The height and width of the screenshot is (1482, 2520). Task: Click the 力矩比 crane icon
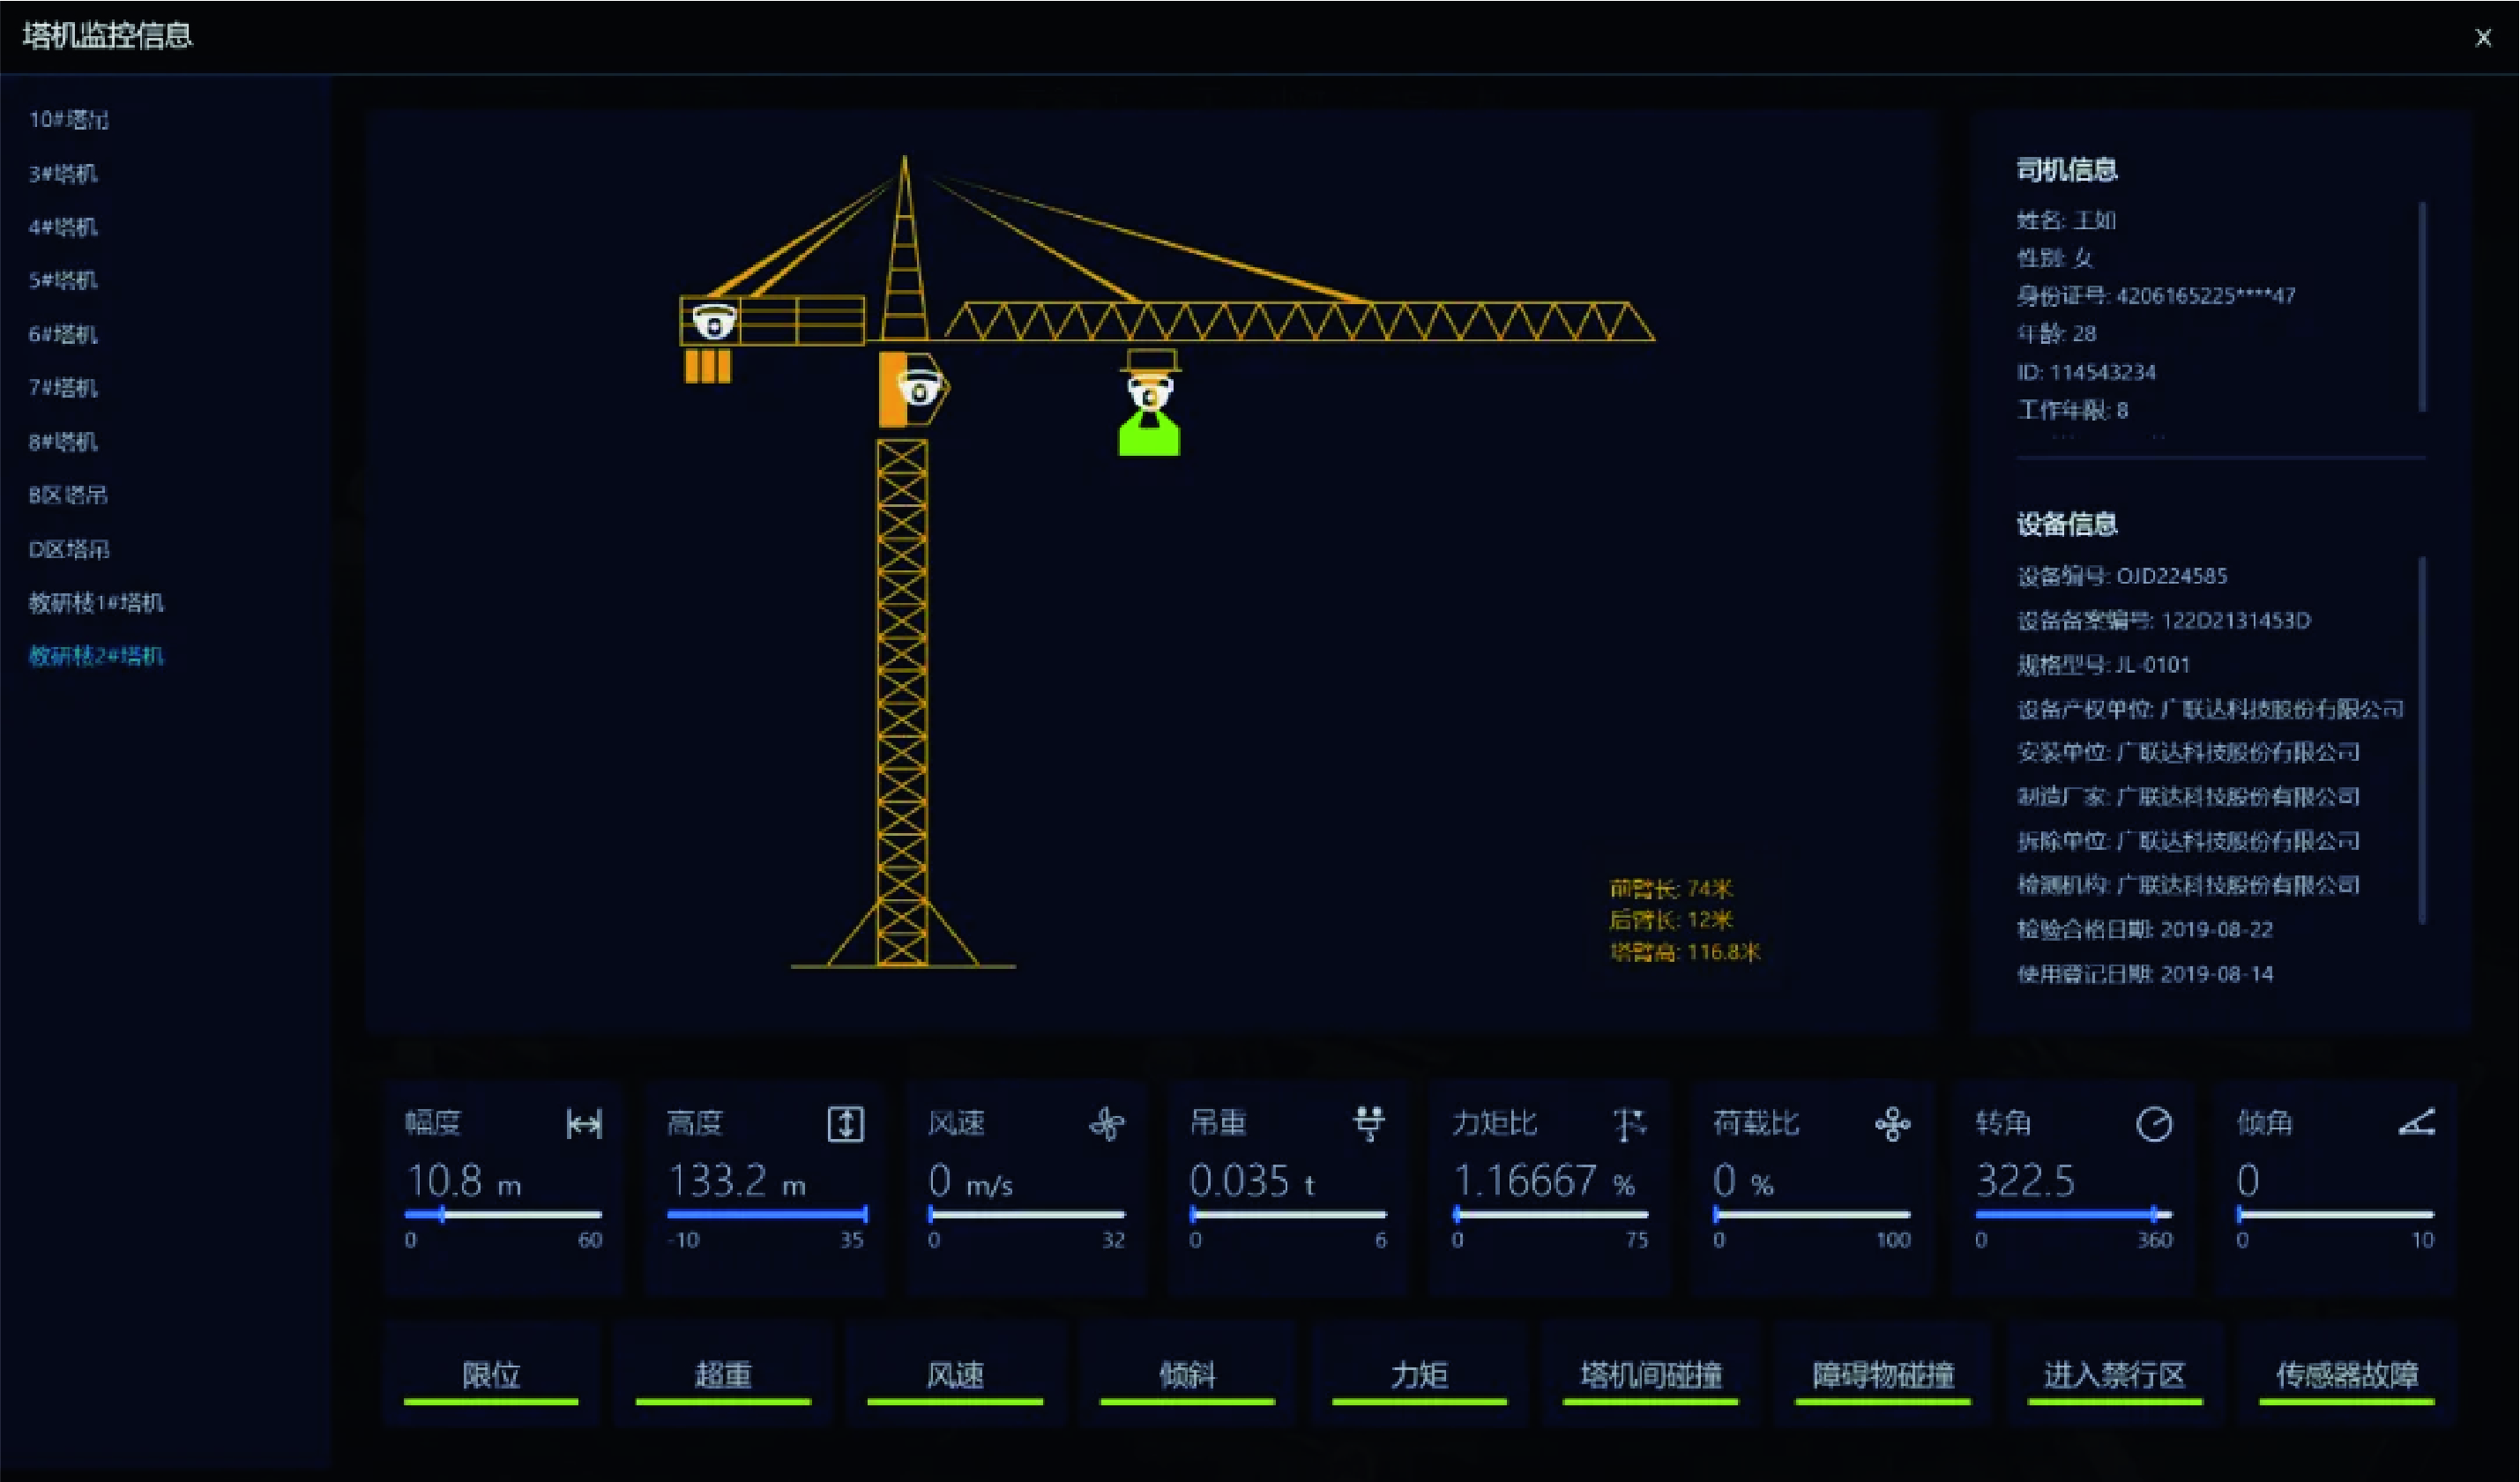(1630, 1124)
